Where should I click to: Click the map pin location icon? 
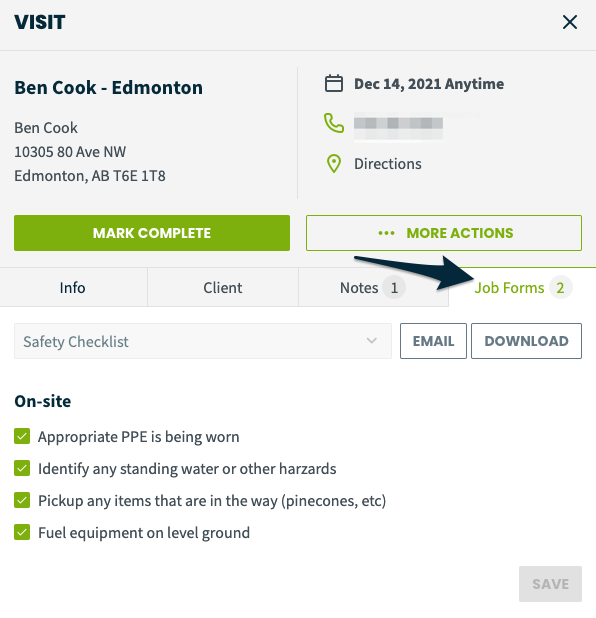point(334,164)
